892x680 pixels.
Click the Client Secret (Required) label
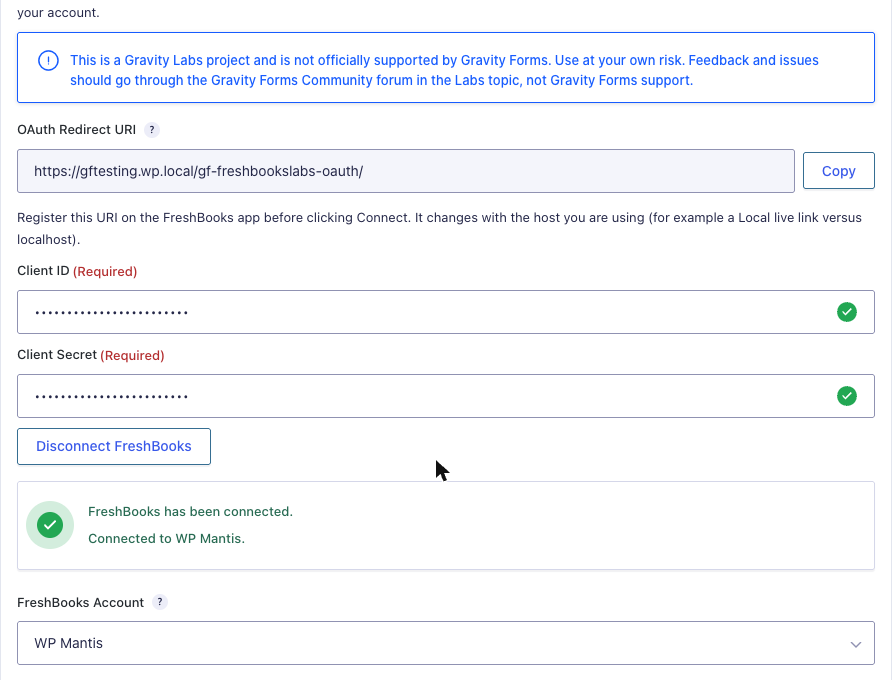pyautogui.click(x=90, y=355)
